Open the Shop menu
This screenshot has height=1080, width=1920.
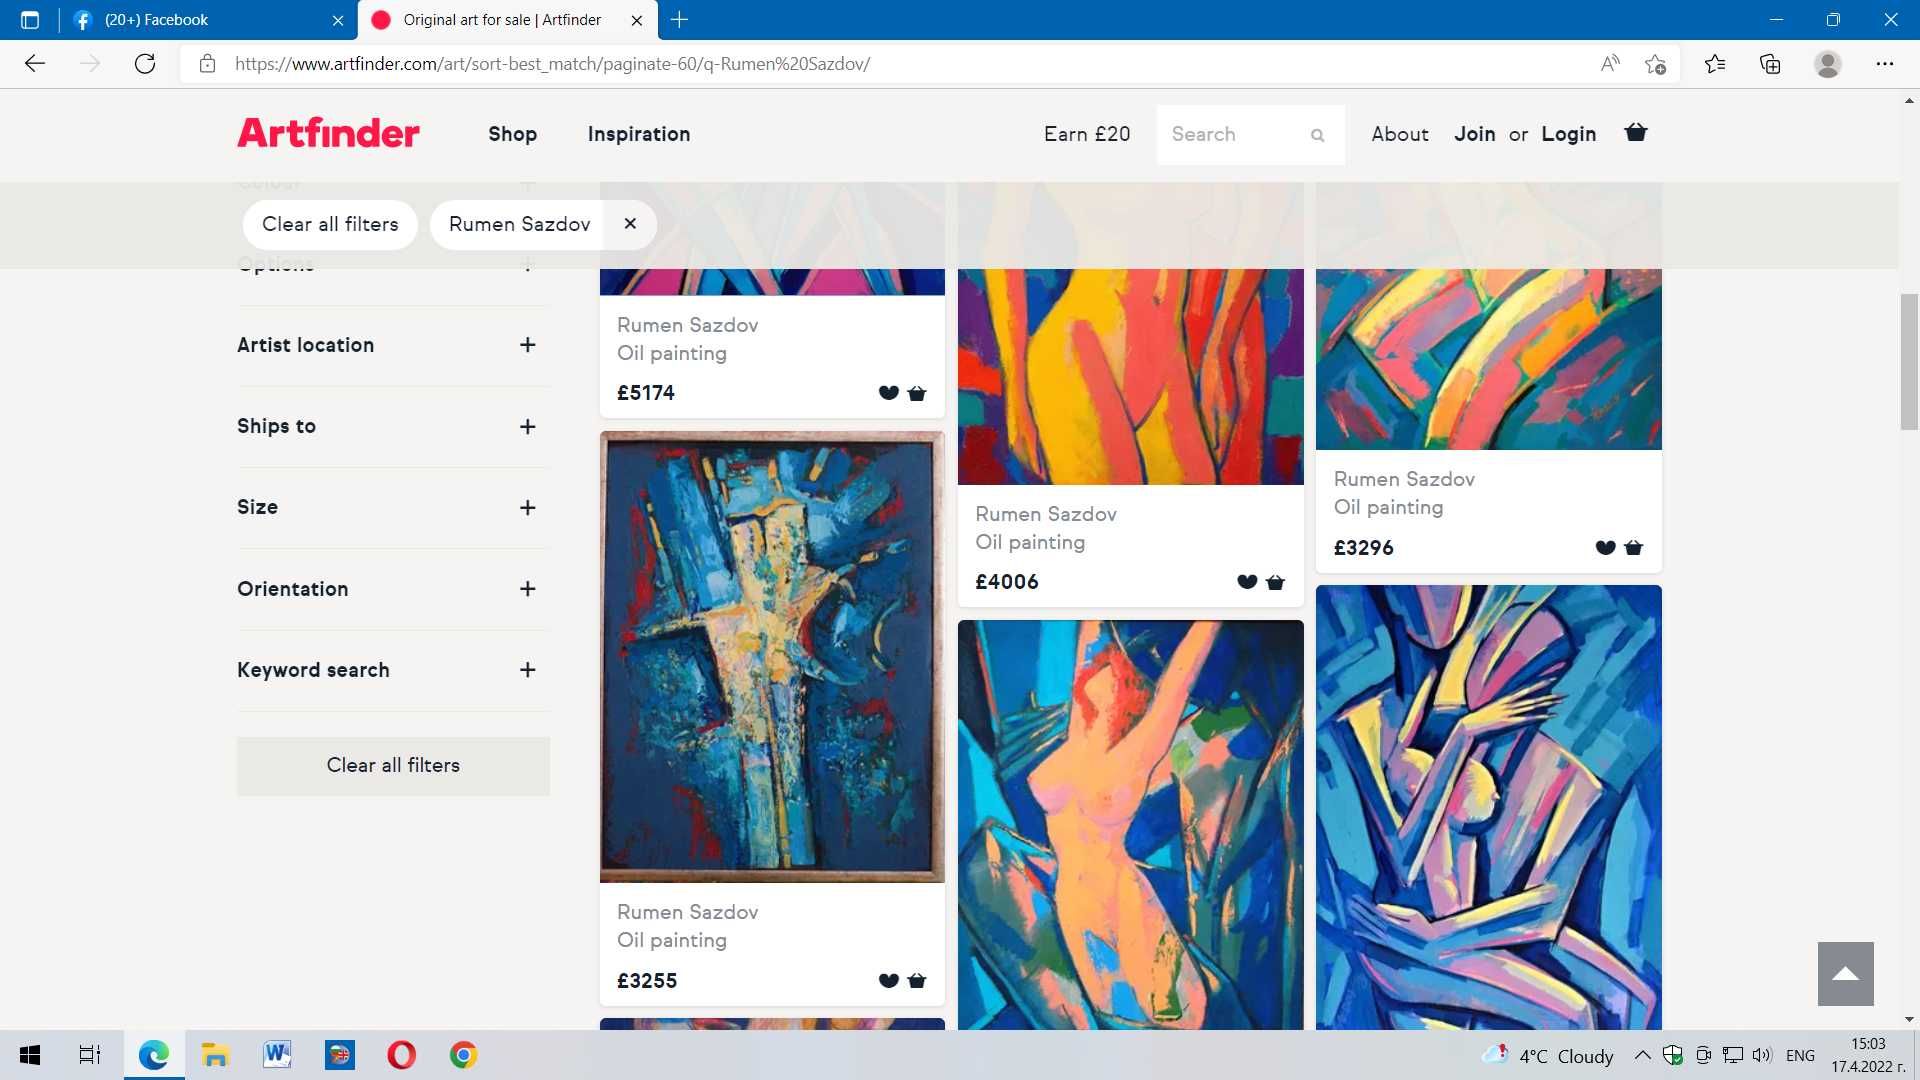[x=512, y=134]
